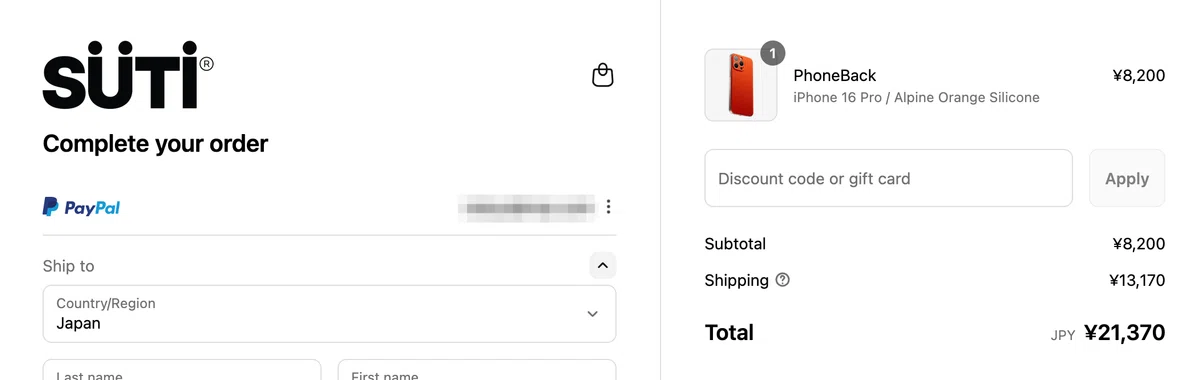Click the quantity badge on product image
1200x380 pixels.
772,53
